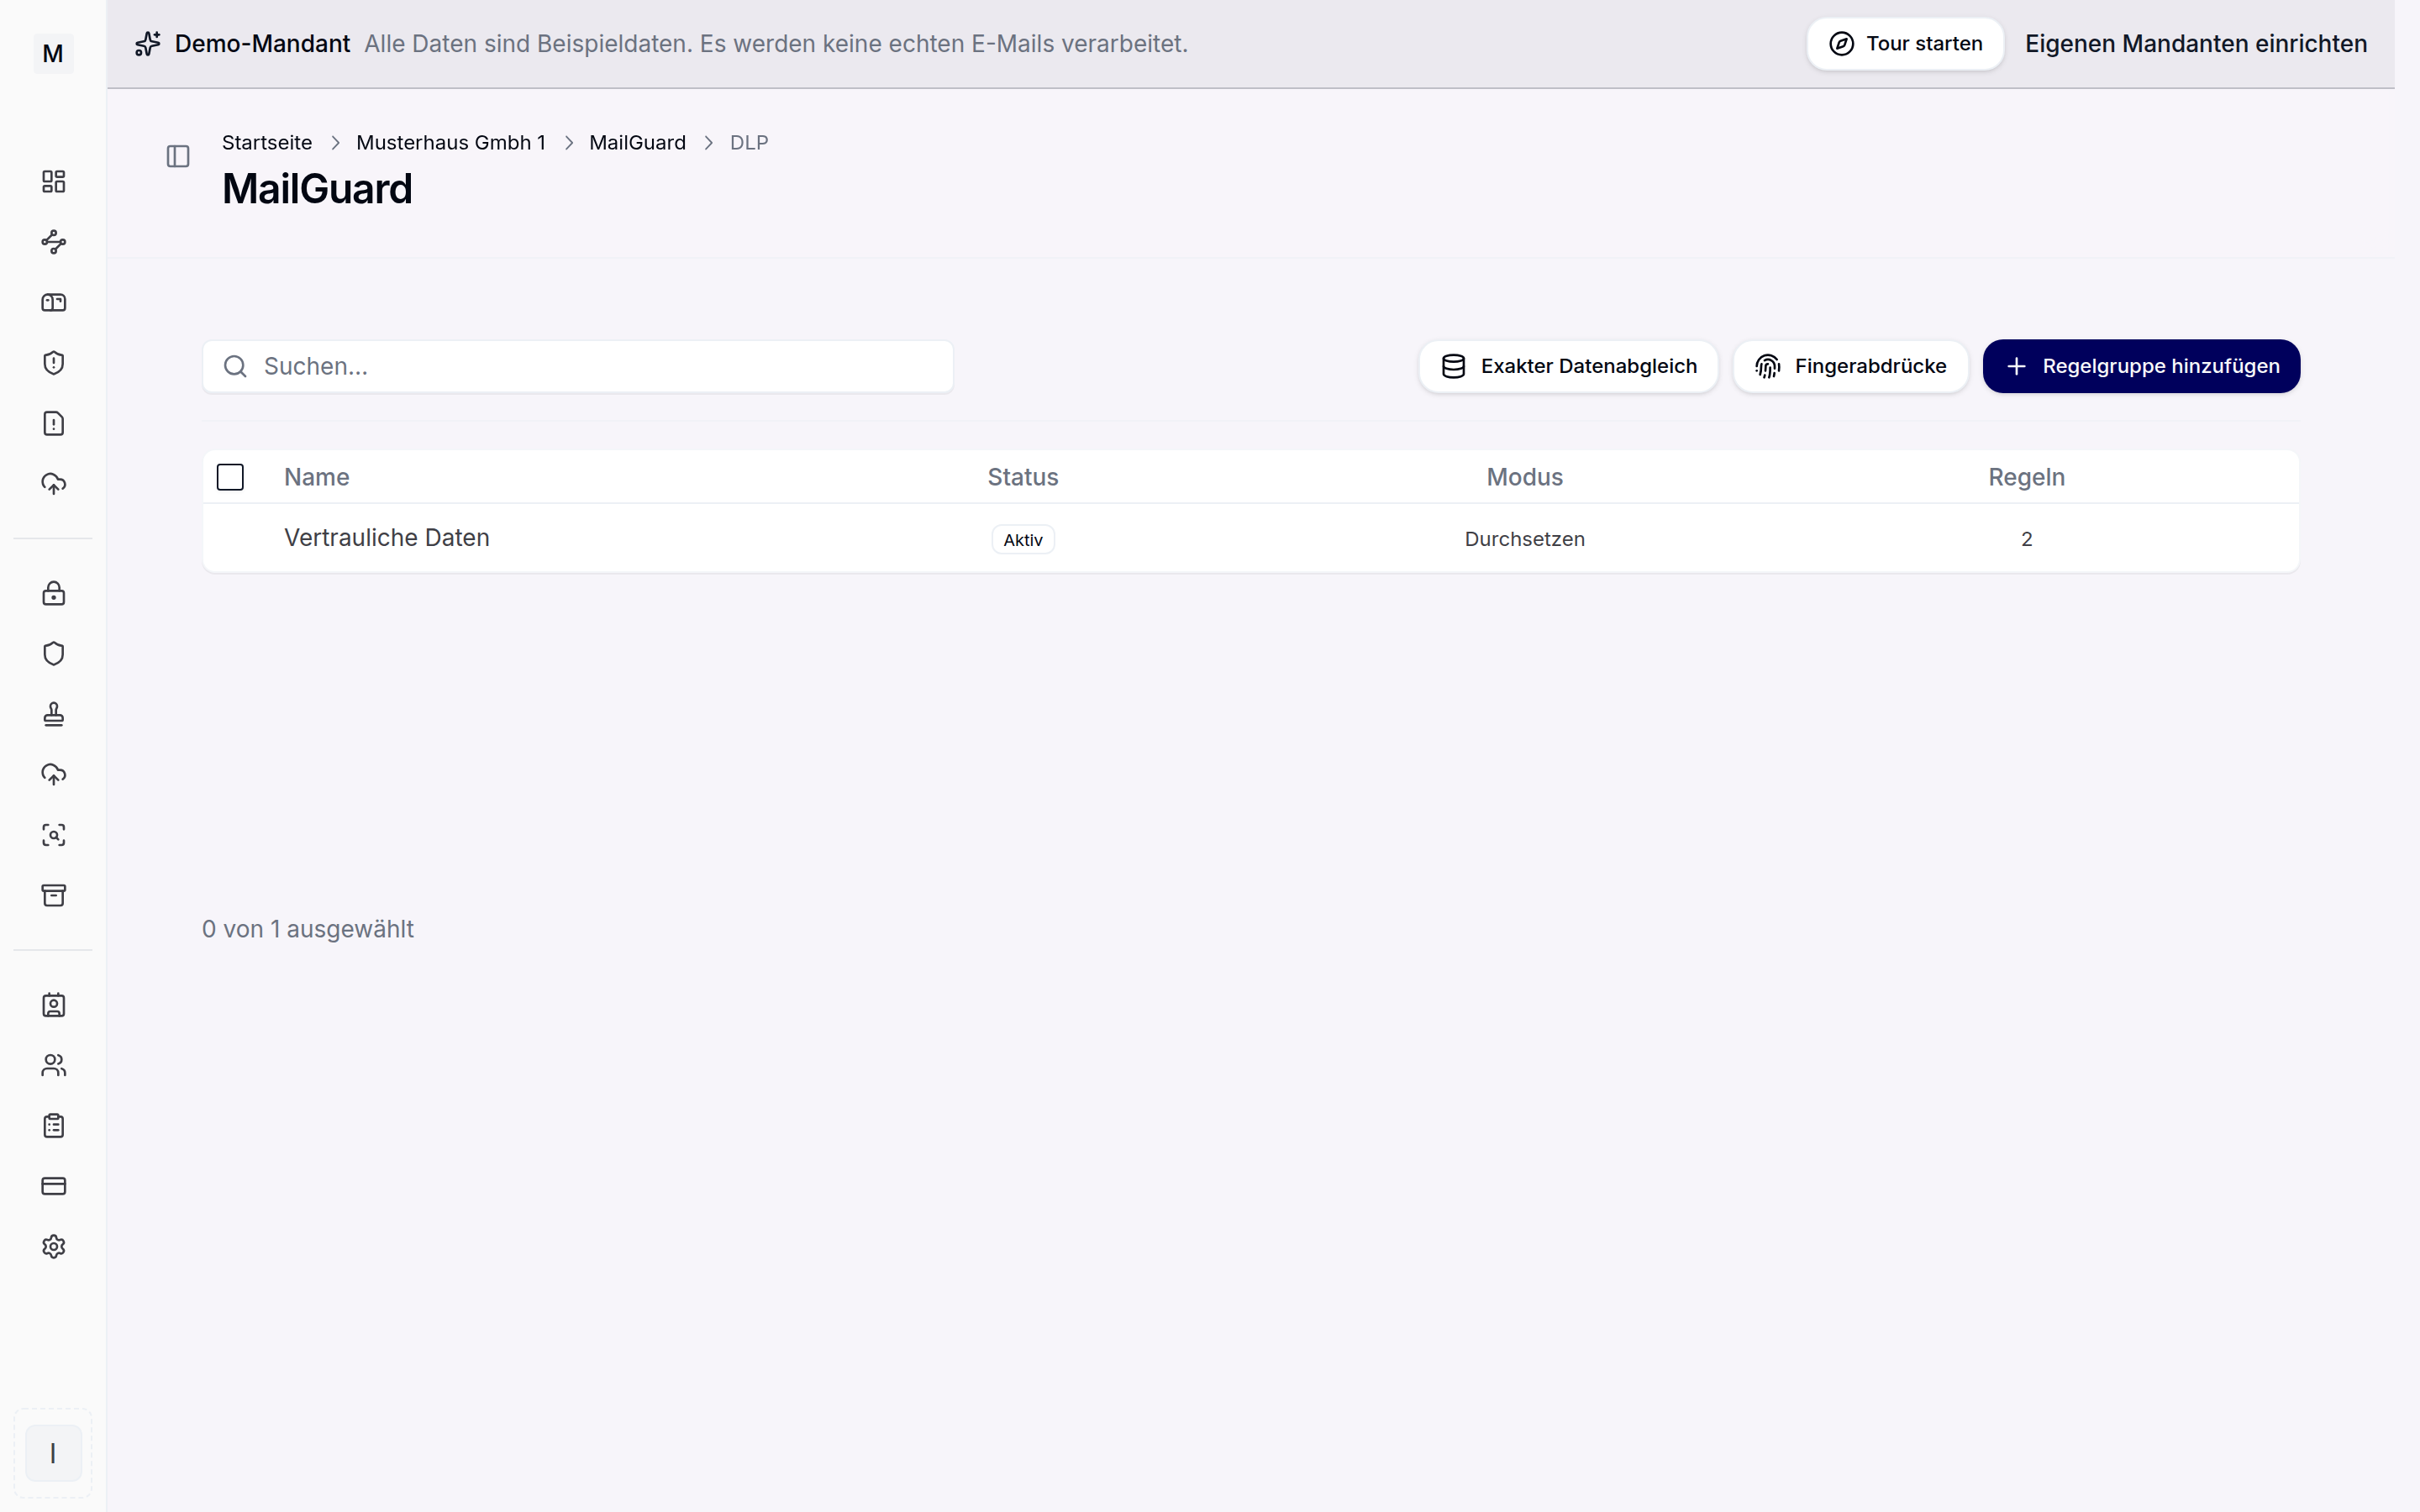Click Eigenen Mandanten einrichten
Viewport: 2420px width, 1512px height.
coord(2196,44)
